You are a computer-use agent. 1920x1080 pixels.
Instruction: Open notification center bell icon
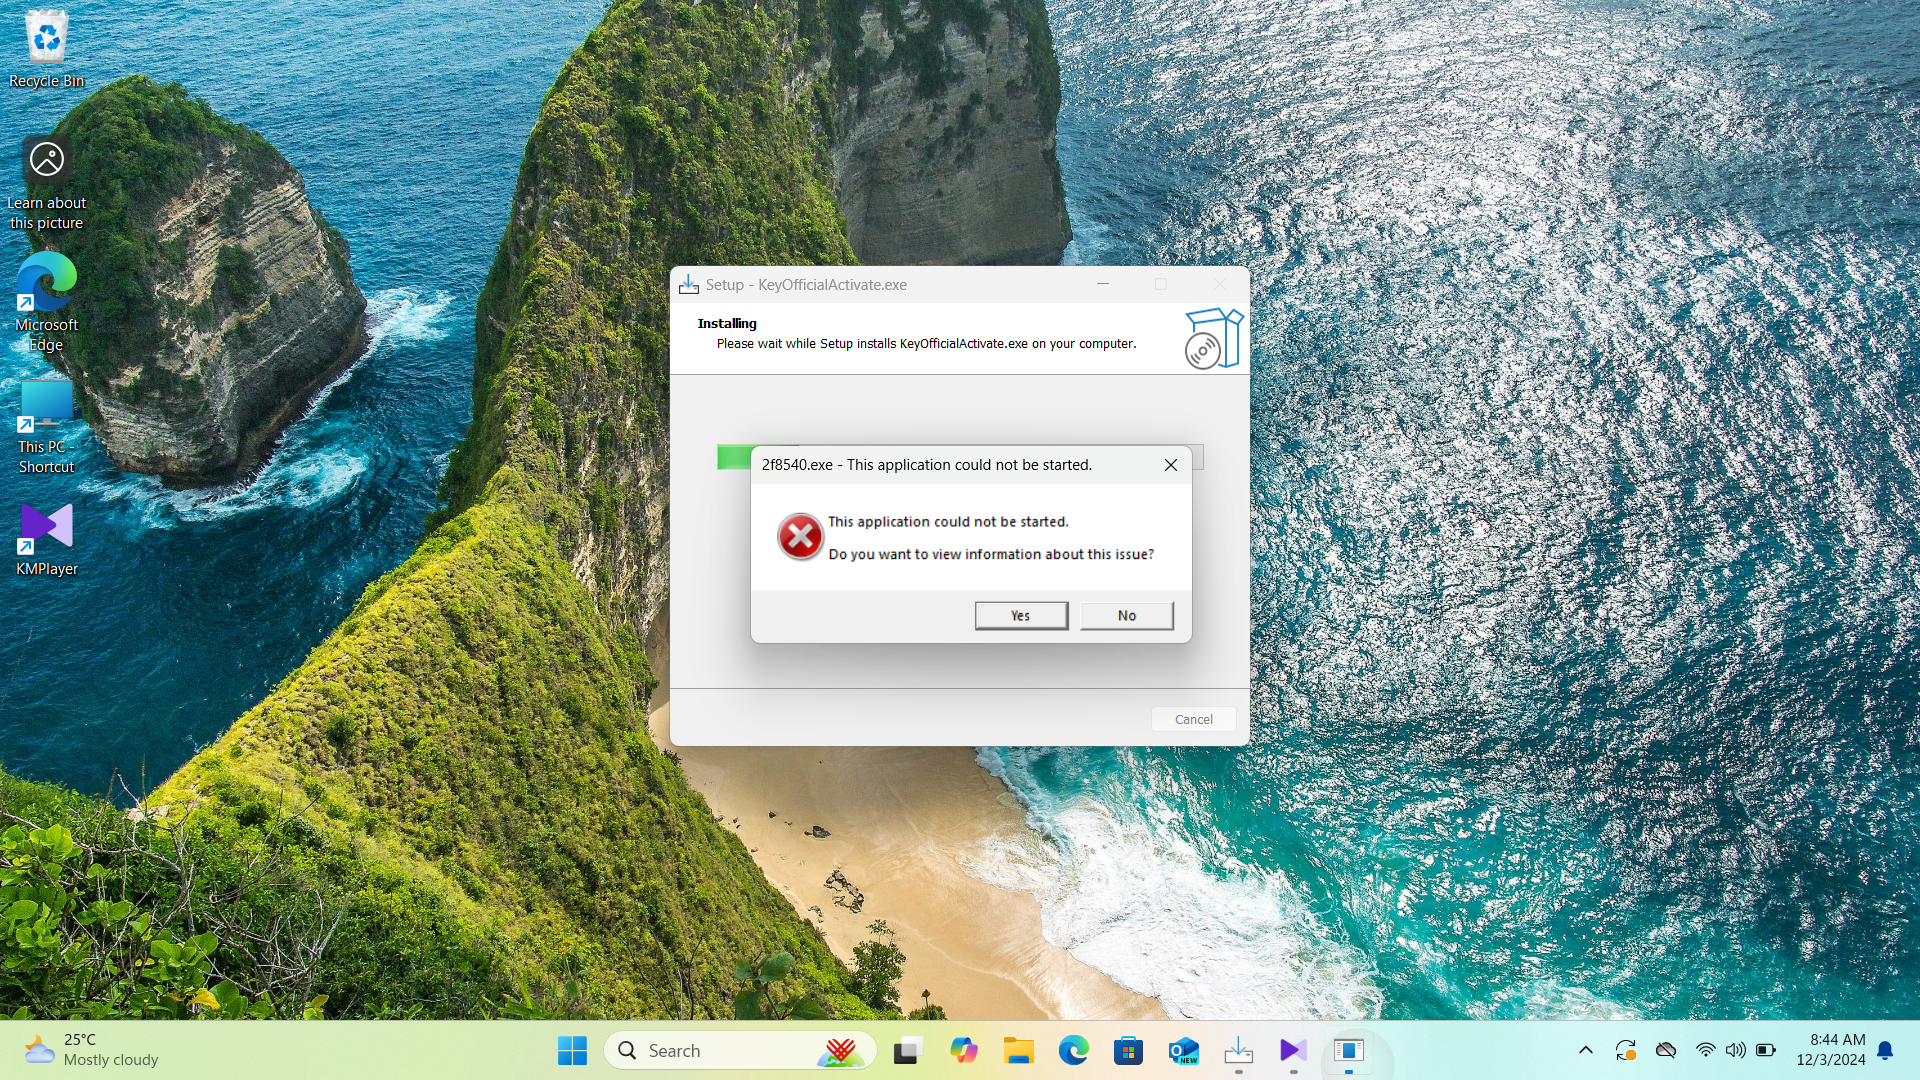pyautogui.click(x=1885, y=1050)
